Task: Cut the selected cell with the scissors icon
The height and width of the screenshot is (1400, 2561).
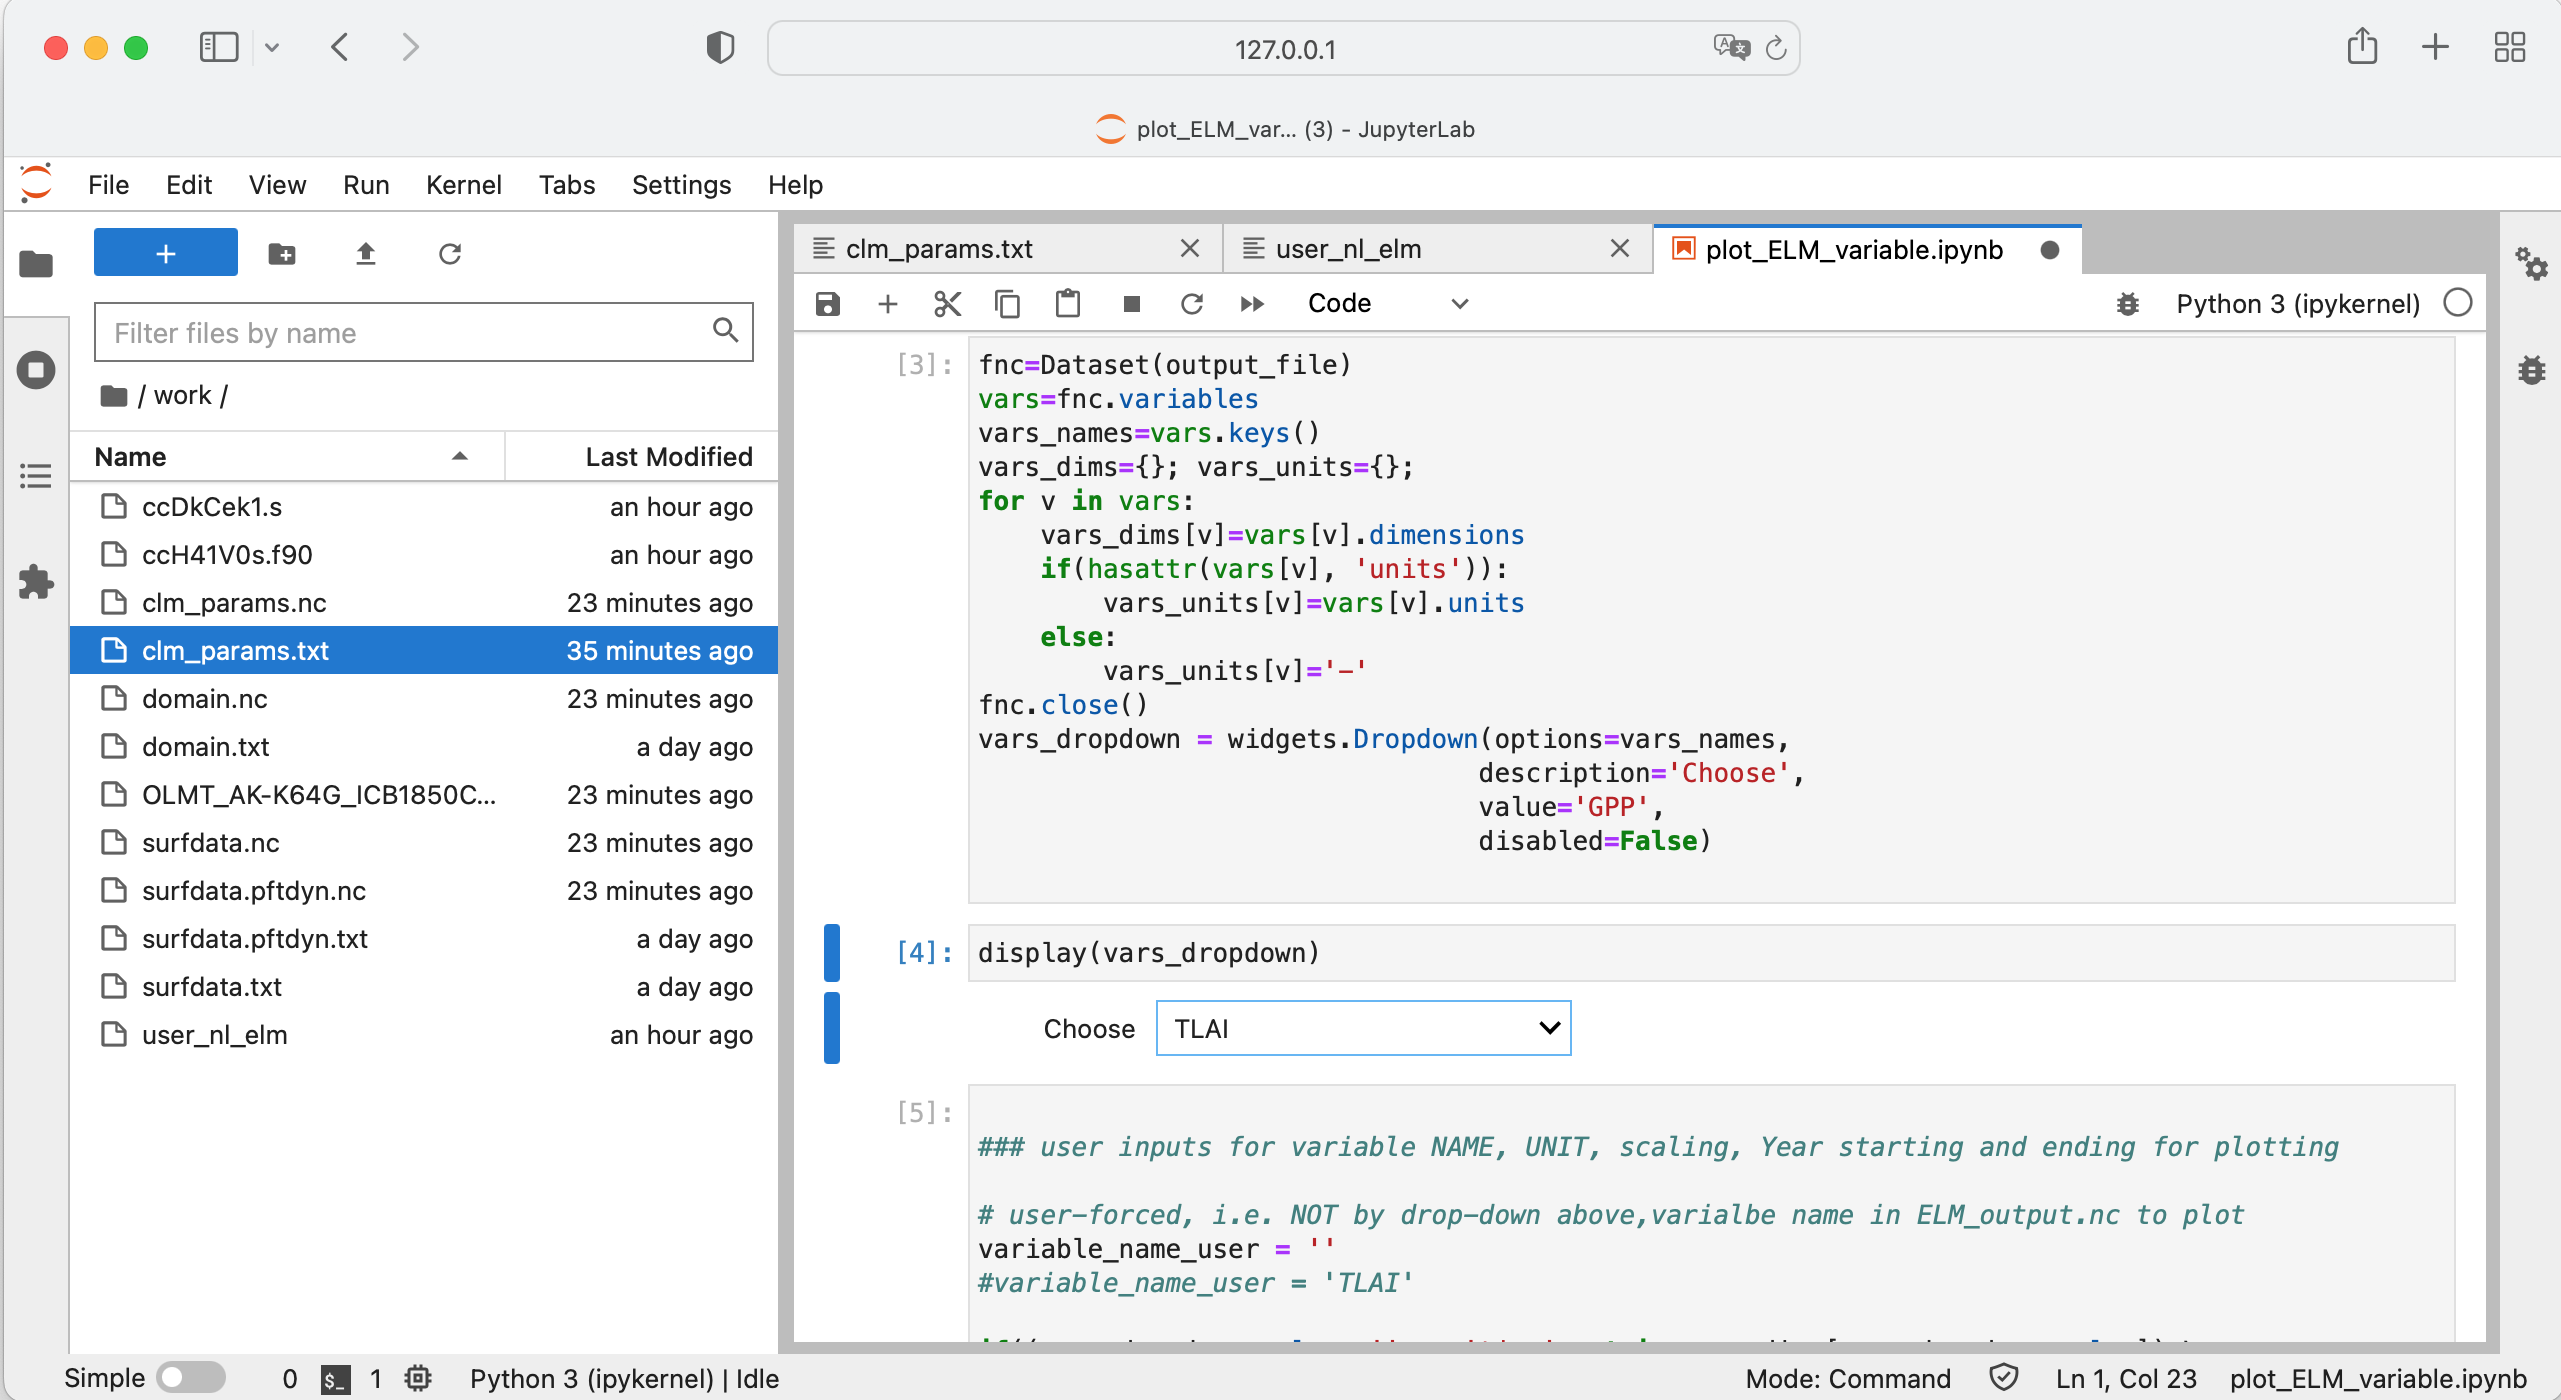Action: tap(947, 304)
